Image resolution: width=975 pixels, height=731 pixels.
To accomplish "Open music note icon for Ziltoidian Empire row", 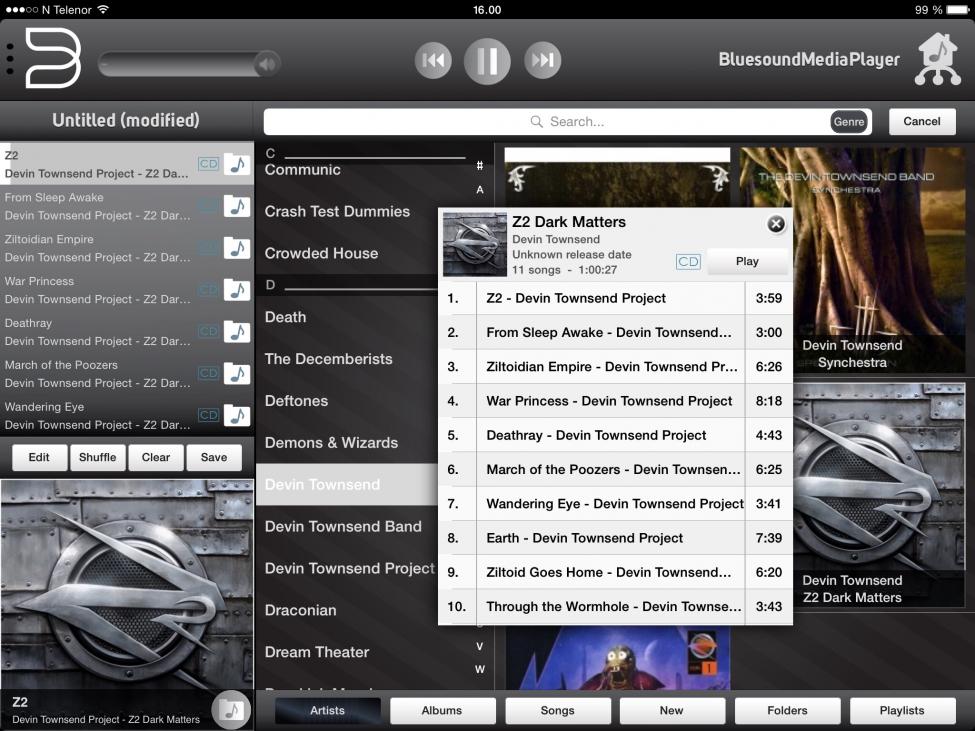I will coord(237,248).
